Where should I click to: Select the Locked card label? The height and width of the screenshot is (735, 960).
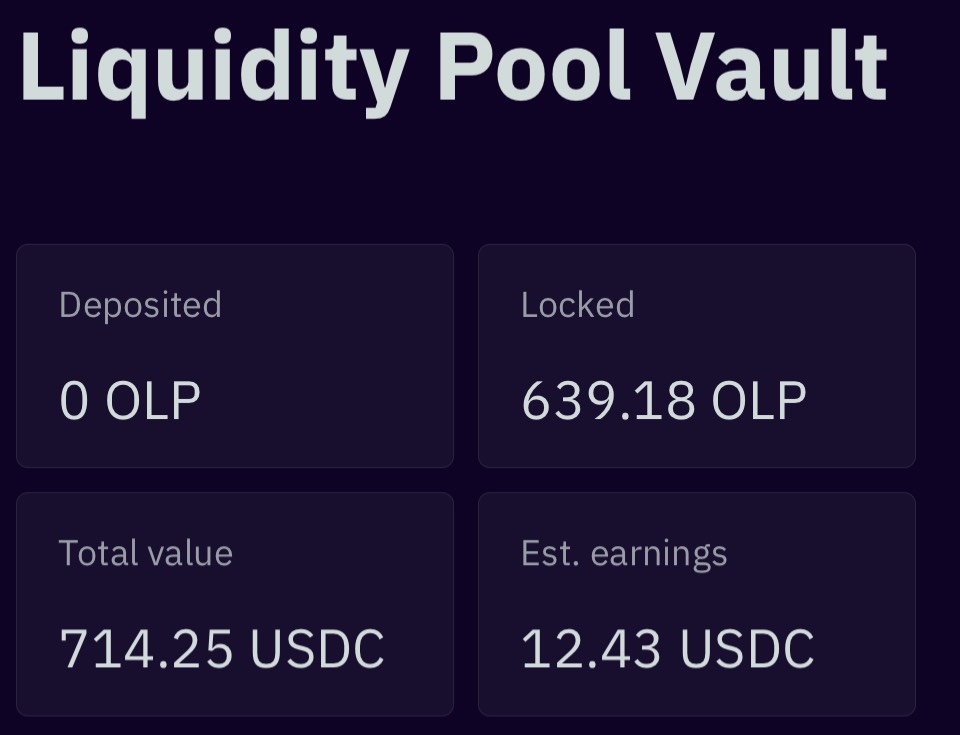click(x=577, y=305)
